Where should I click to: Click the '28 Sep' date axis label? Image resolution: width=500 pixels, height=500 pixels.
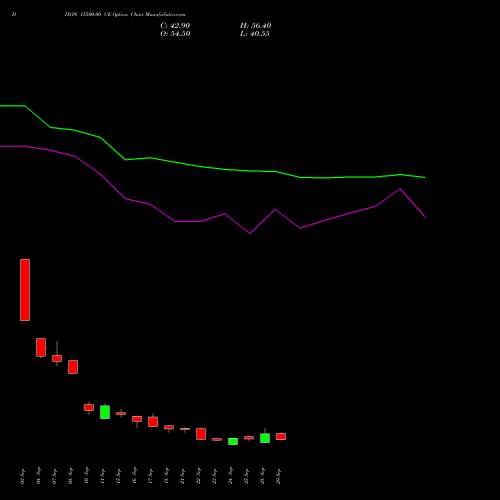pos(263,475)
